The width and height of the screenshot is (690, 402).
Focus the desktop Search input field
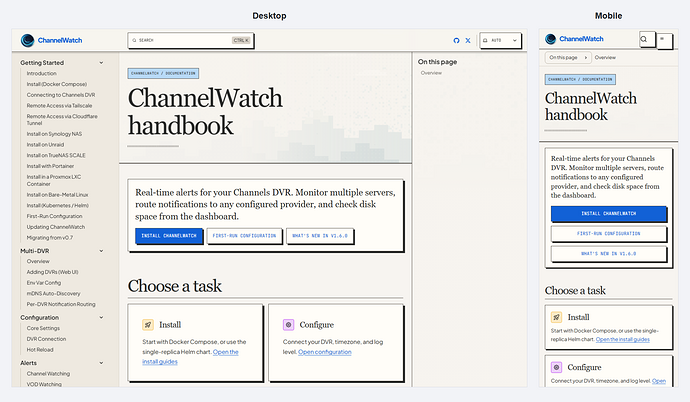coord(191,40)
